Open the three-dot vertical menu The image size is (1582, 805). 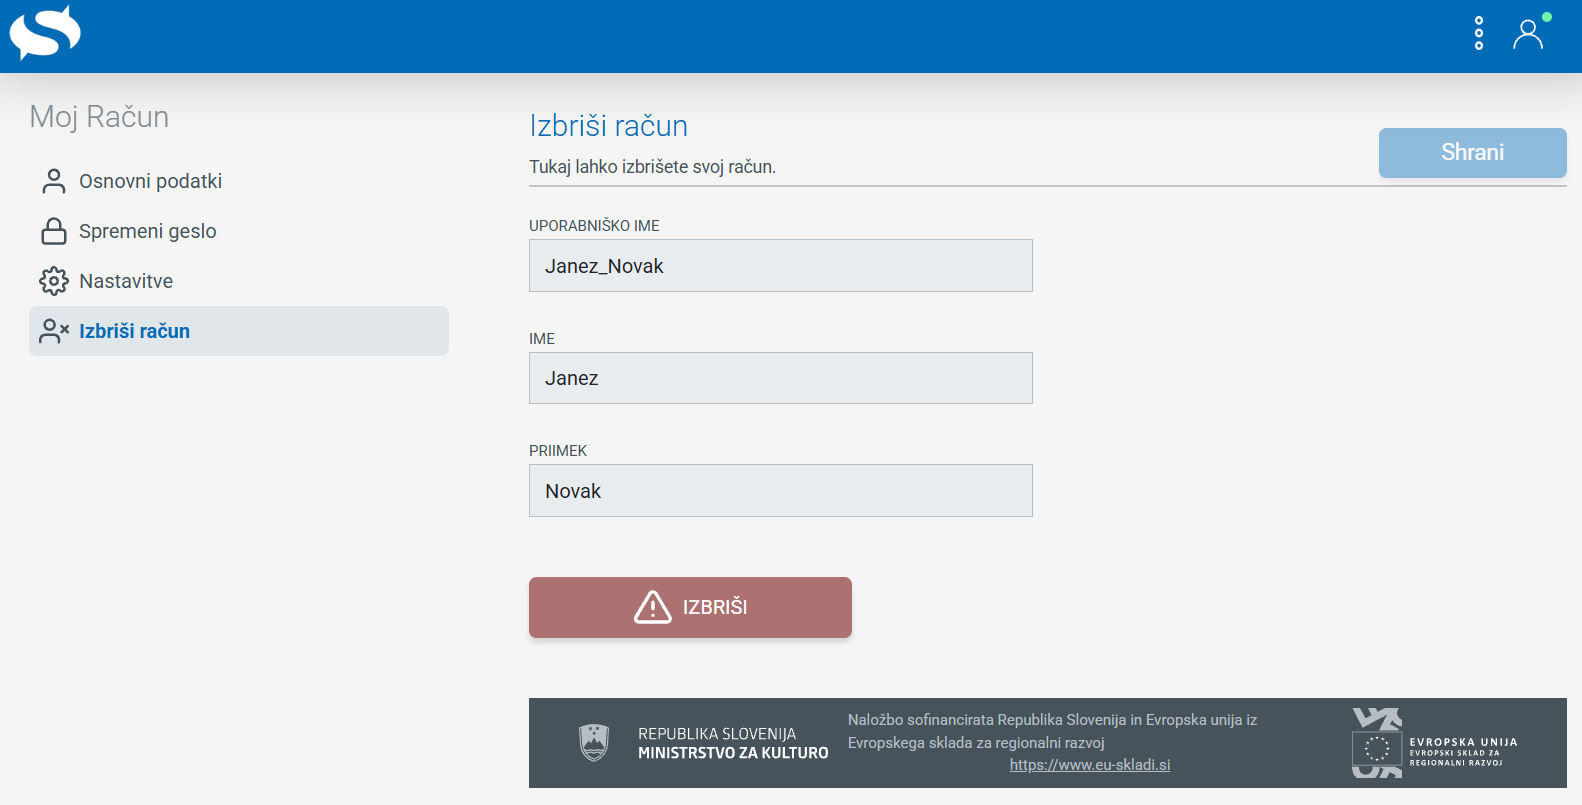click(x=1479, y=33)
